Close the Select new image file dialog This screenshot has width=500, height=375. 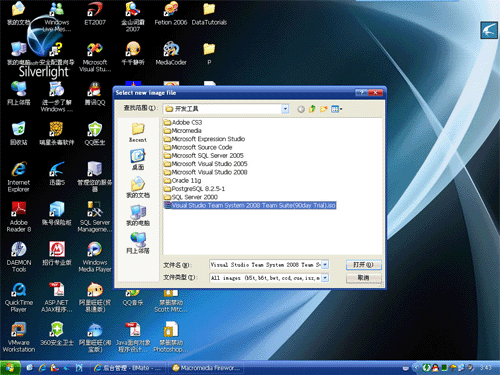pyautogui.click(x=375, y=93)
